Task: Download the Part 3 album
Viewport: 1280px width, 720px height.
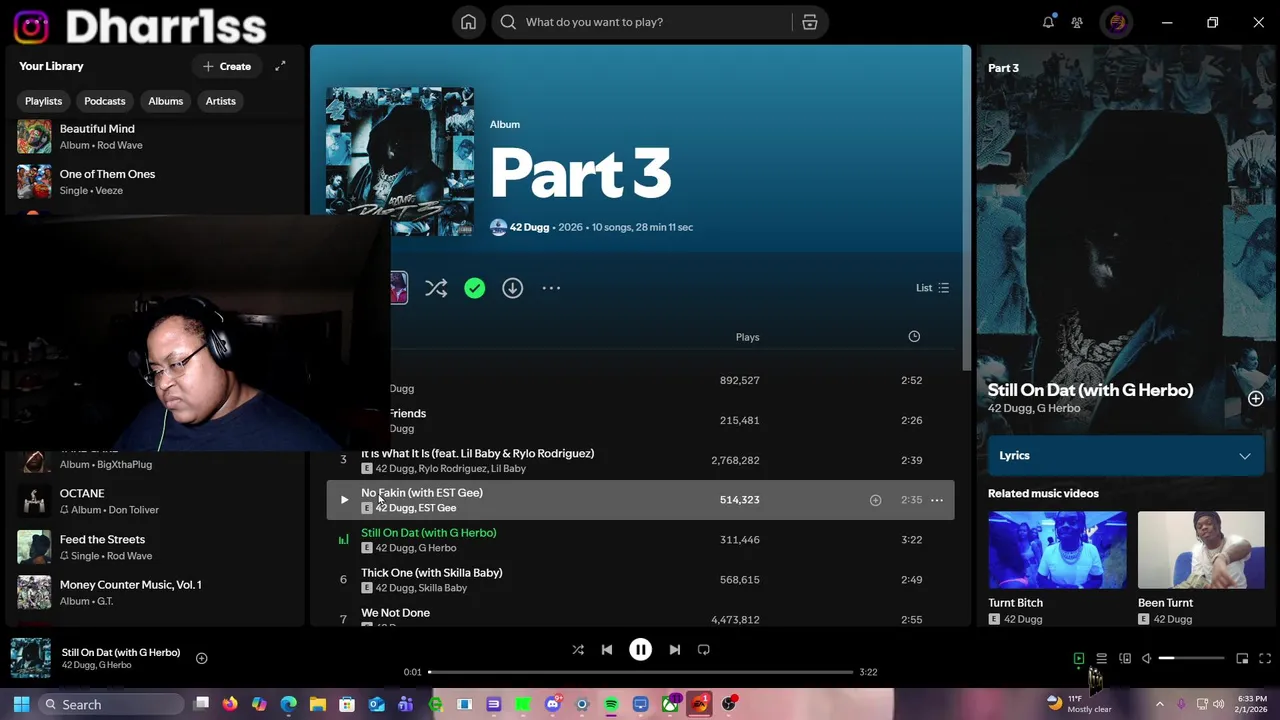Action: (x=512, y=288)
